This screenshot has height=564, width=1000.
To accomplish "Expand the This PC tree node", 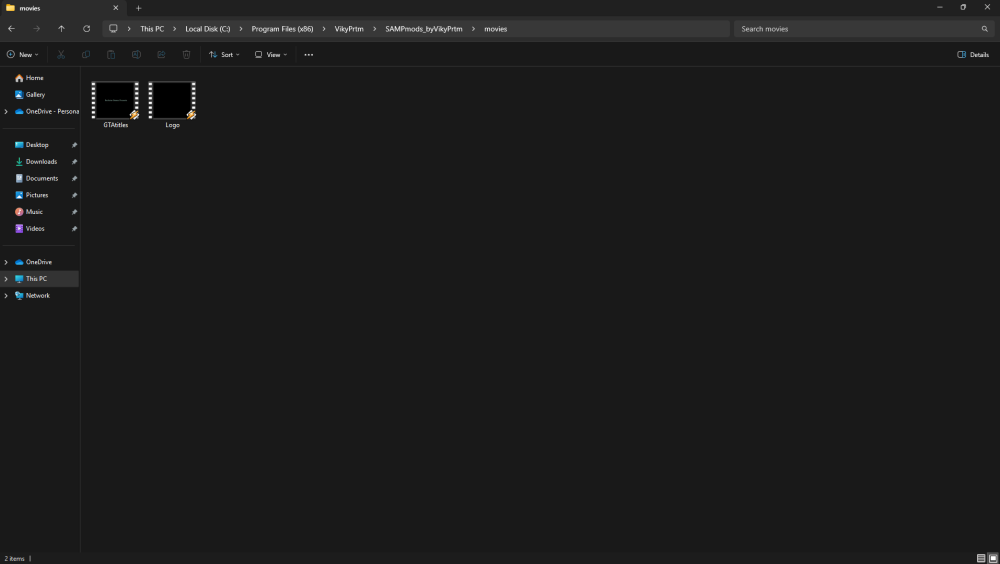I will click(x=6, y=279).
